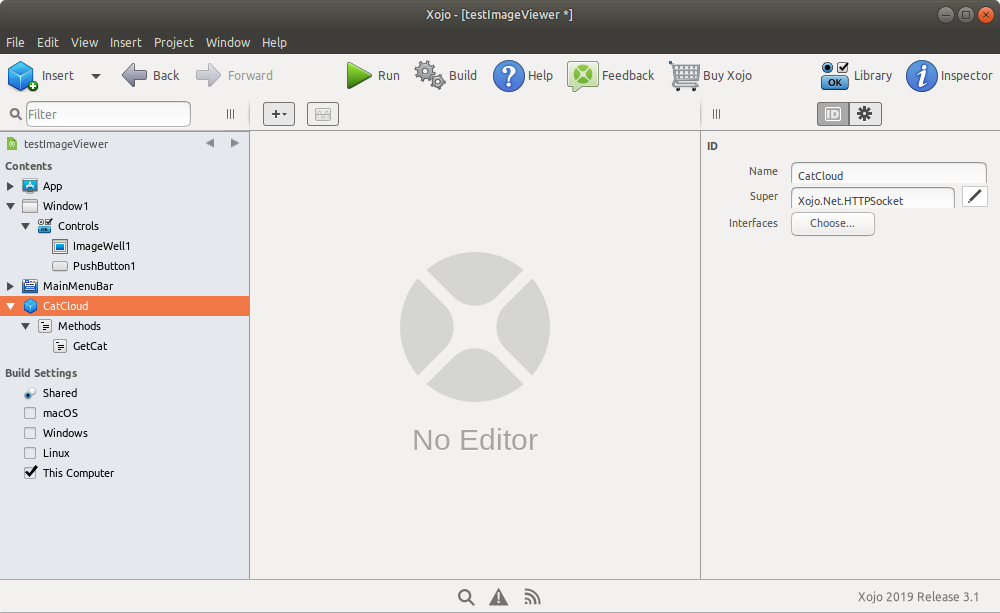The image size is (1000, 613).
Task: Click the Insert cube icon
Action: (22, 76)
